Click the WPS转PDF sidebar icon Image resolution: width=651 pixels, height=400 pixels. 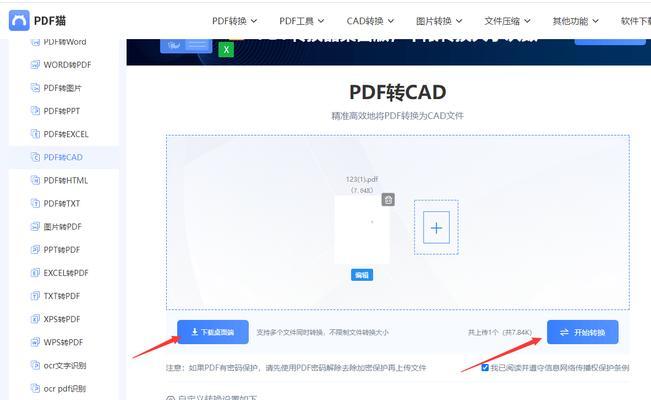(35, 342)
